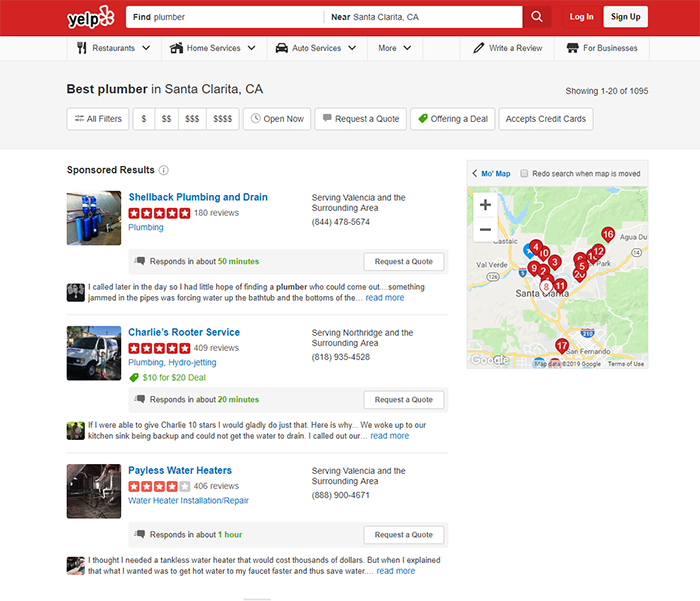Open Shellback Plumbing and Drain listing
This screenshot has height=601, width=700.
pyautogui.click(x=198, y=197)
